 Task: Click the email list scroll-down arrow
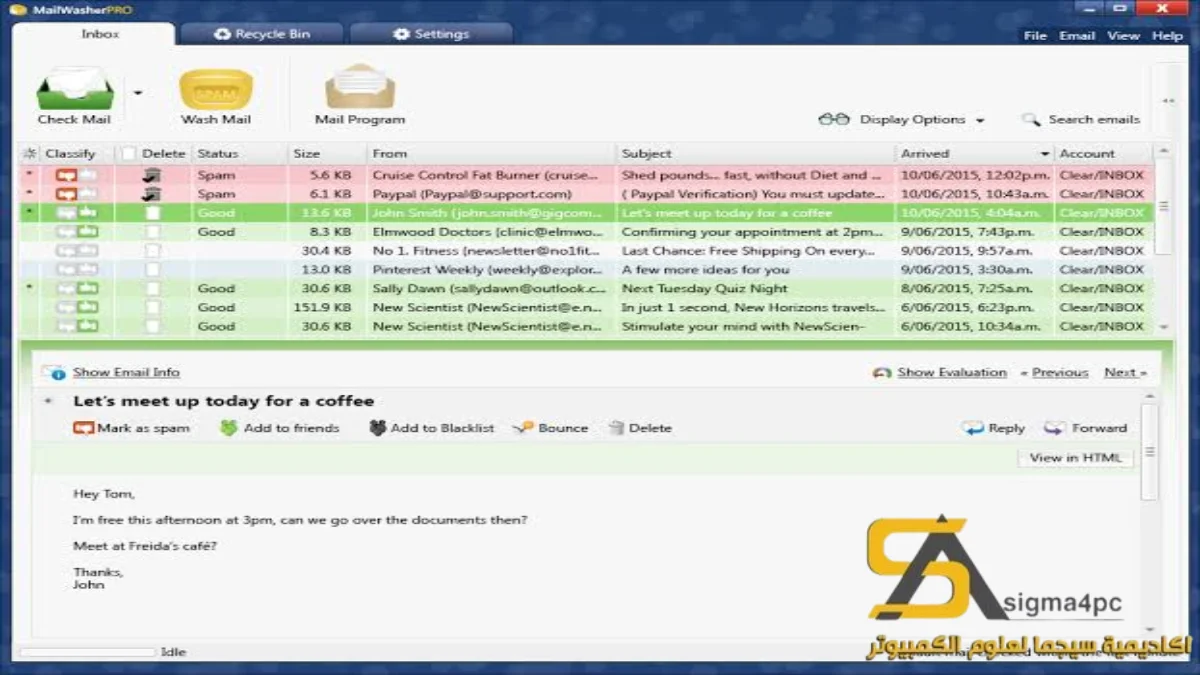click(1163, 327)
